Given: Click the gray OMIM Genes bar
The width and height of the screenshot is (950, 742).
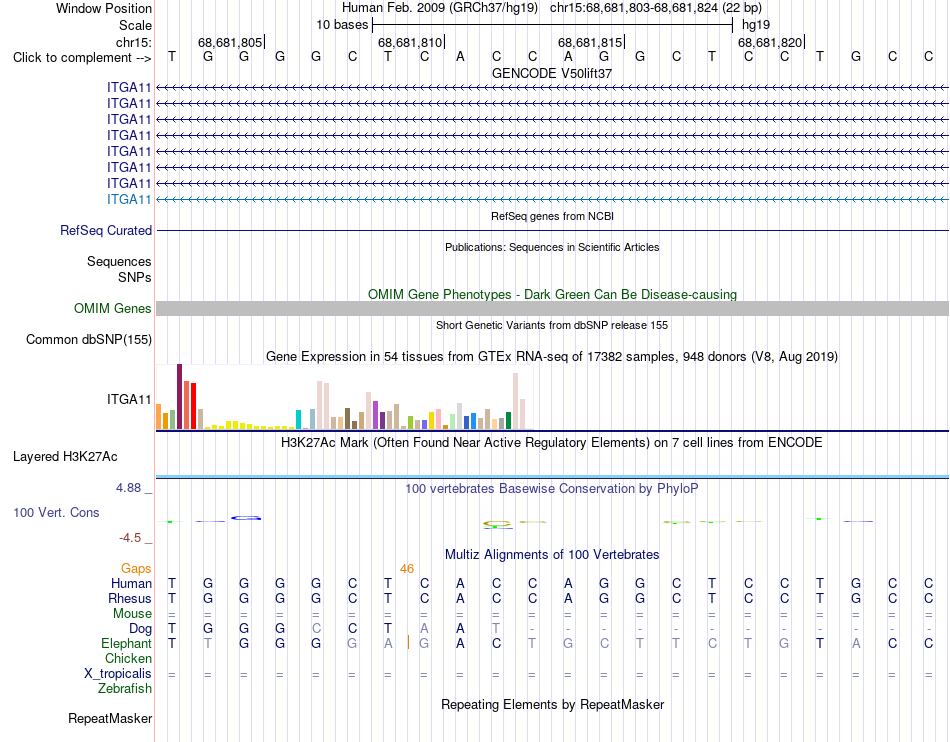Looking at the screenshot, I should (552, 308).
